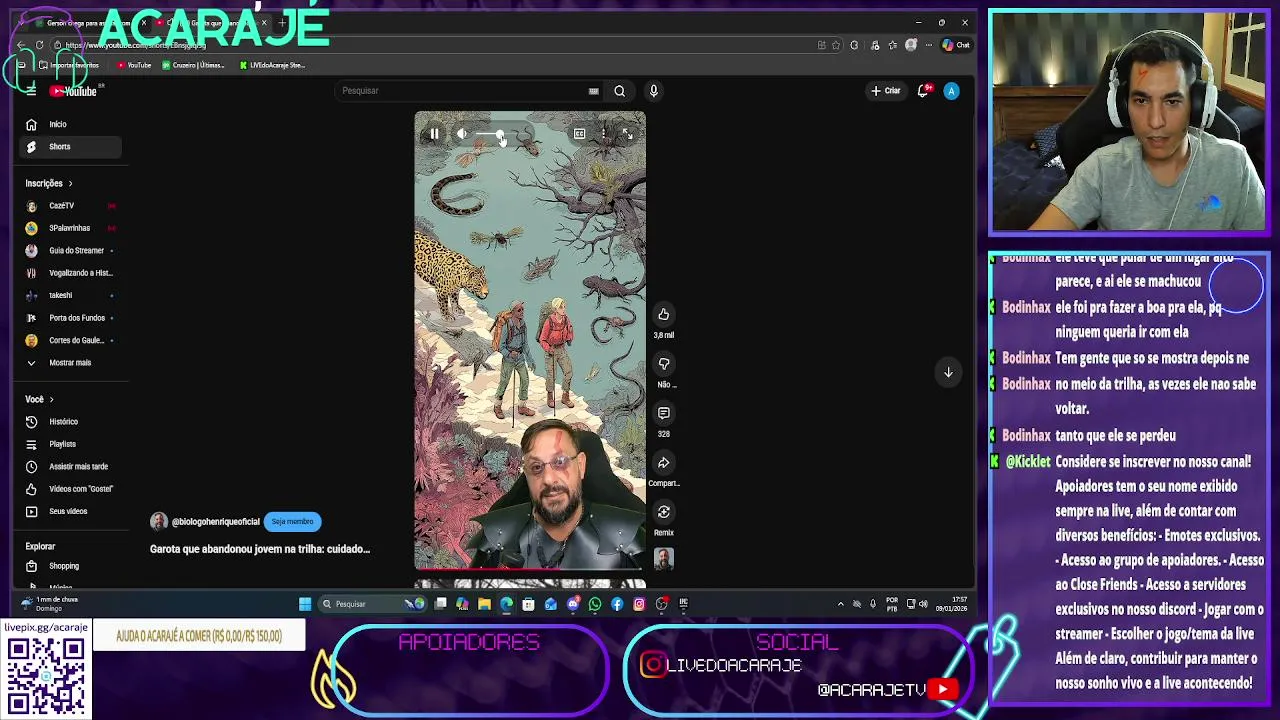Click the Short's red progress bar
Screen dimensions: 1280x720
[x=530, y=568]
